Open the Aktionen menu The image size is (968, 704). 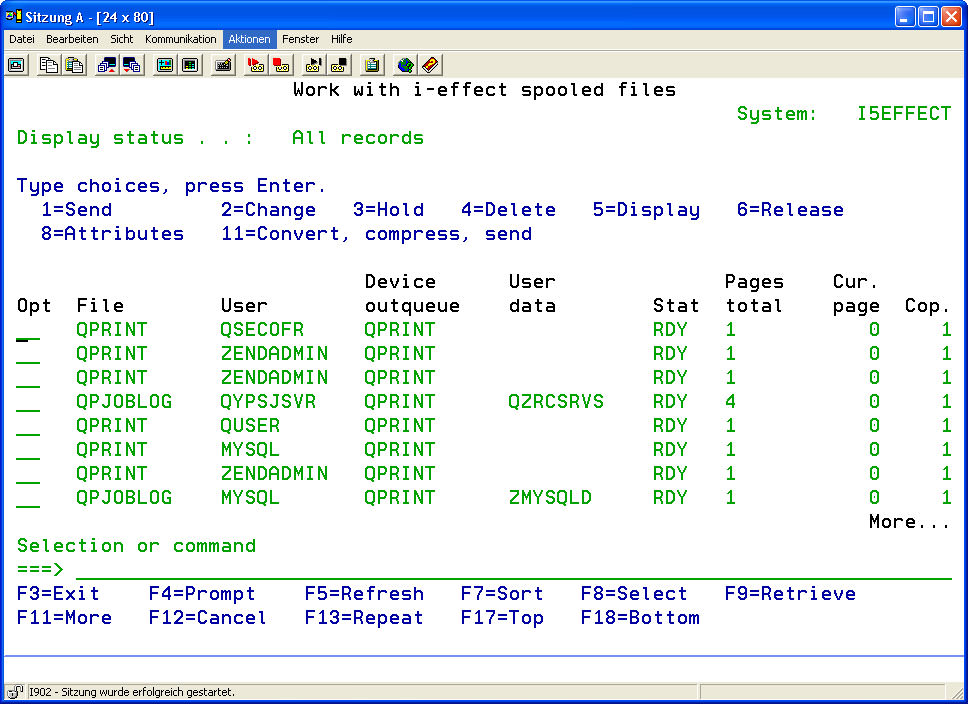(x=248, y=39)
